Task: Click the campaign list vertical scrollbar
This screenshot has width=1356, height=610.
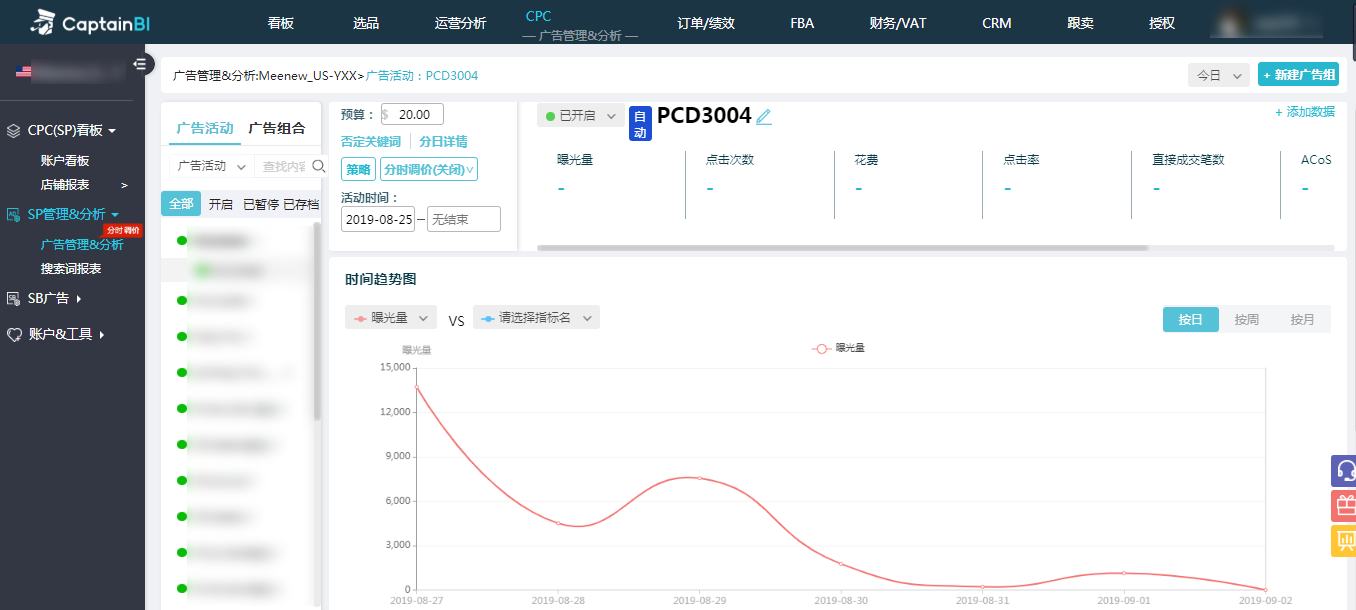Action: 318,320
